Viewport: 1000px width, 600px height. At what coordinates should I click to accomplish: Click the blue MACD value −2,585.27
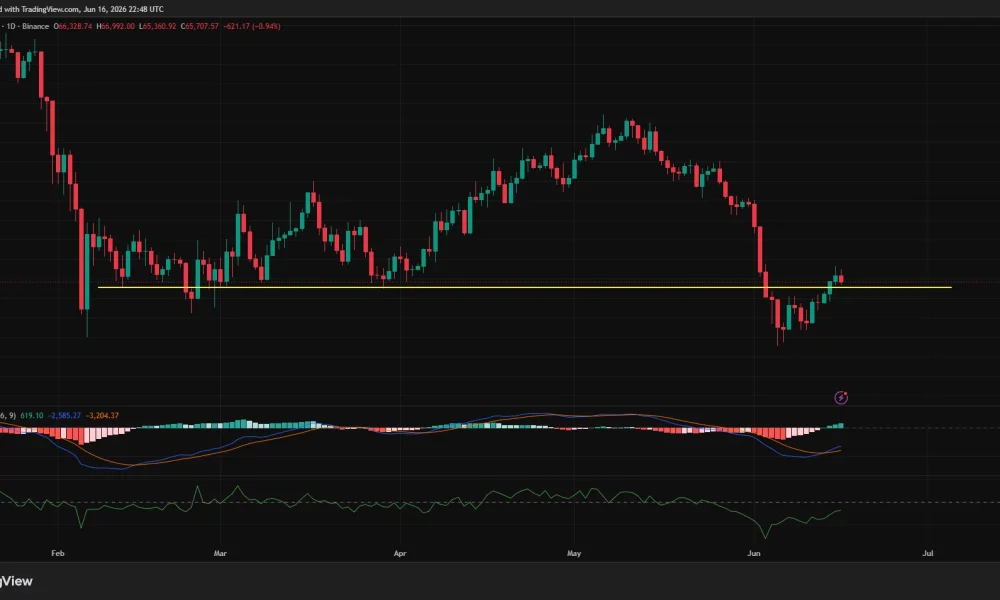click(x=64, y=416)
